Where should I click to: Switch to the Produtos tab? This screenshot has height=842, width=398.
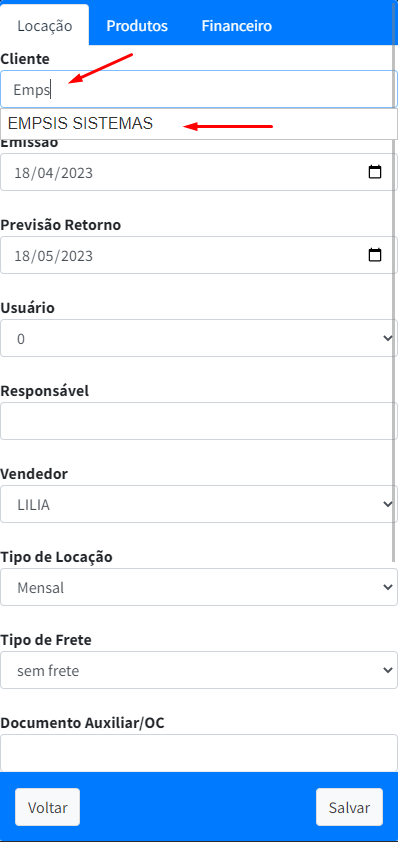point(137,26)
